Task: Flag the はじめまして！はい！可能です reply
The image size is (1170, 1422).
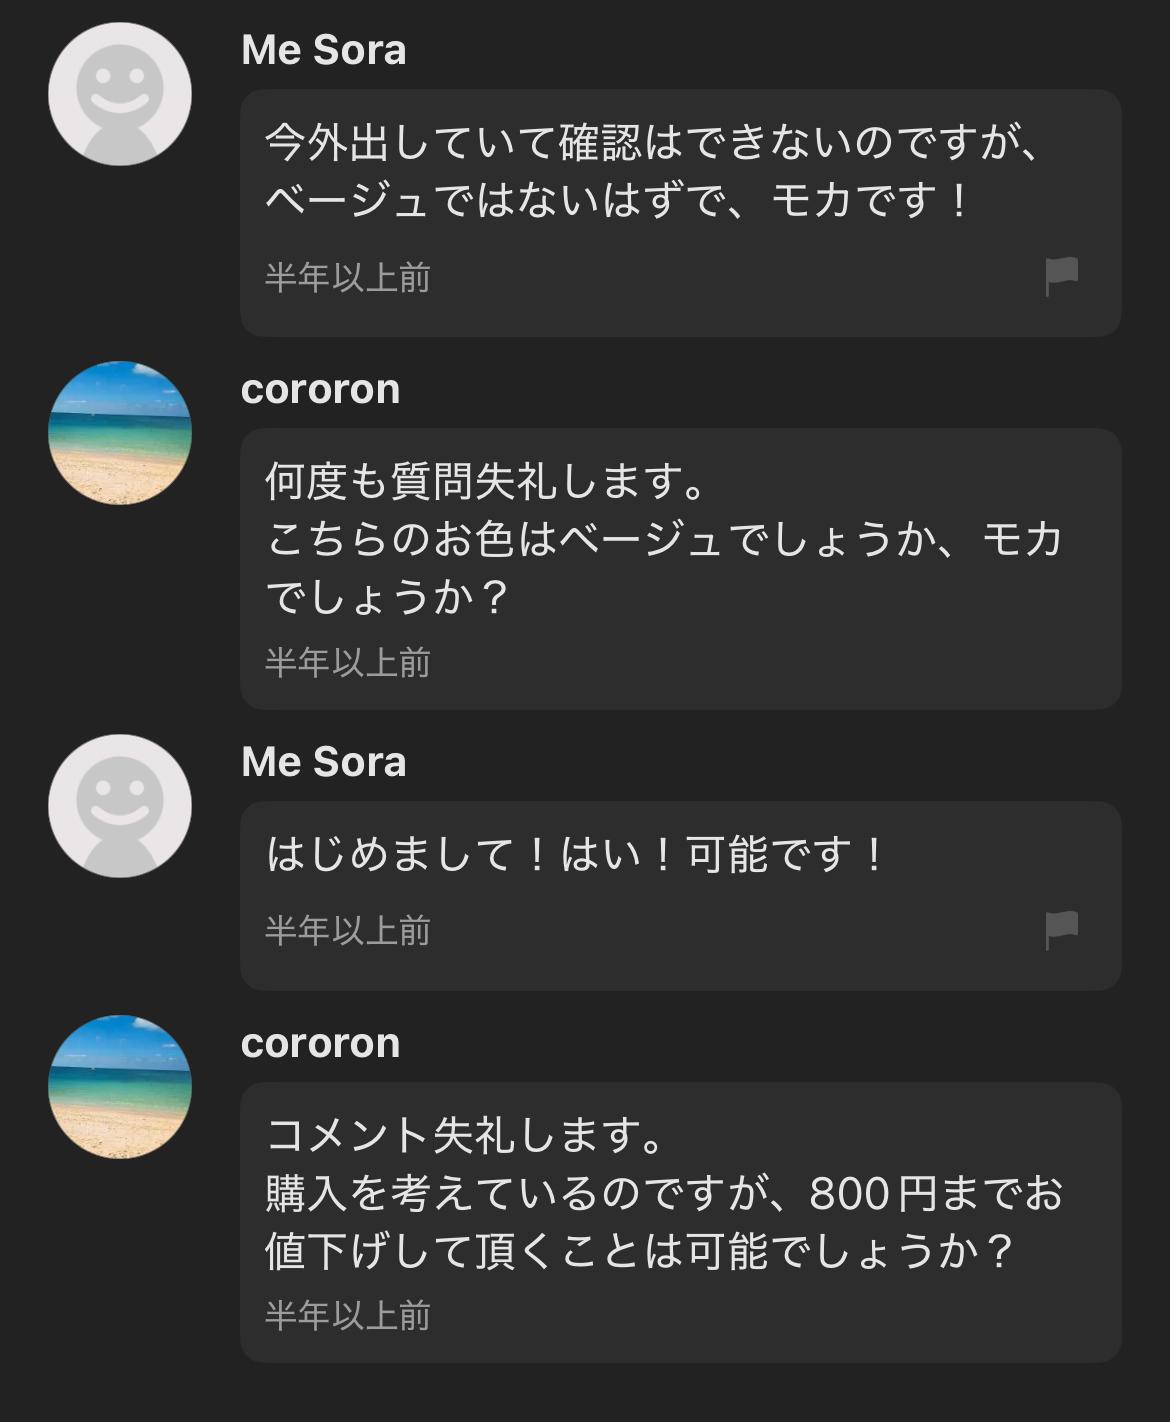Action: click(1061, 930)
